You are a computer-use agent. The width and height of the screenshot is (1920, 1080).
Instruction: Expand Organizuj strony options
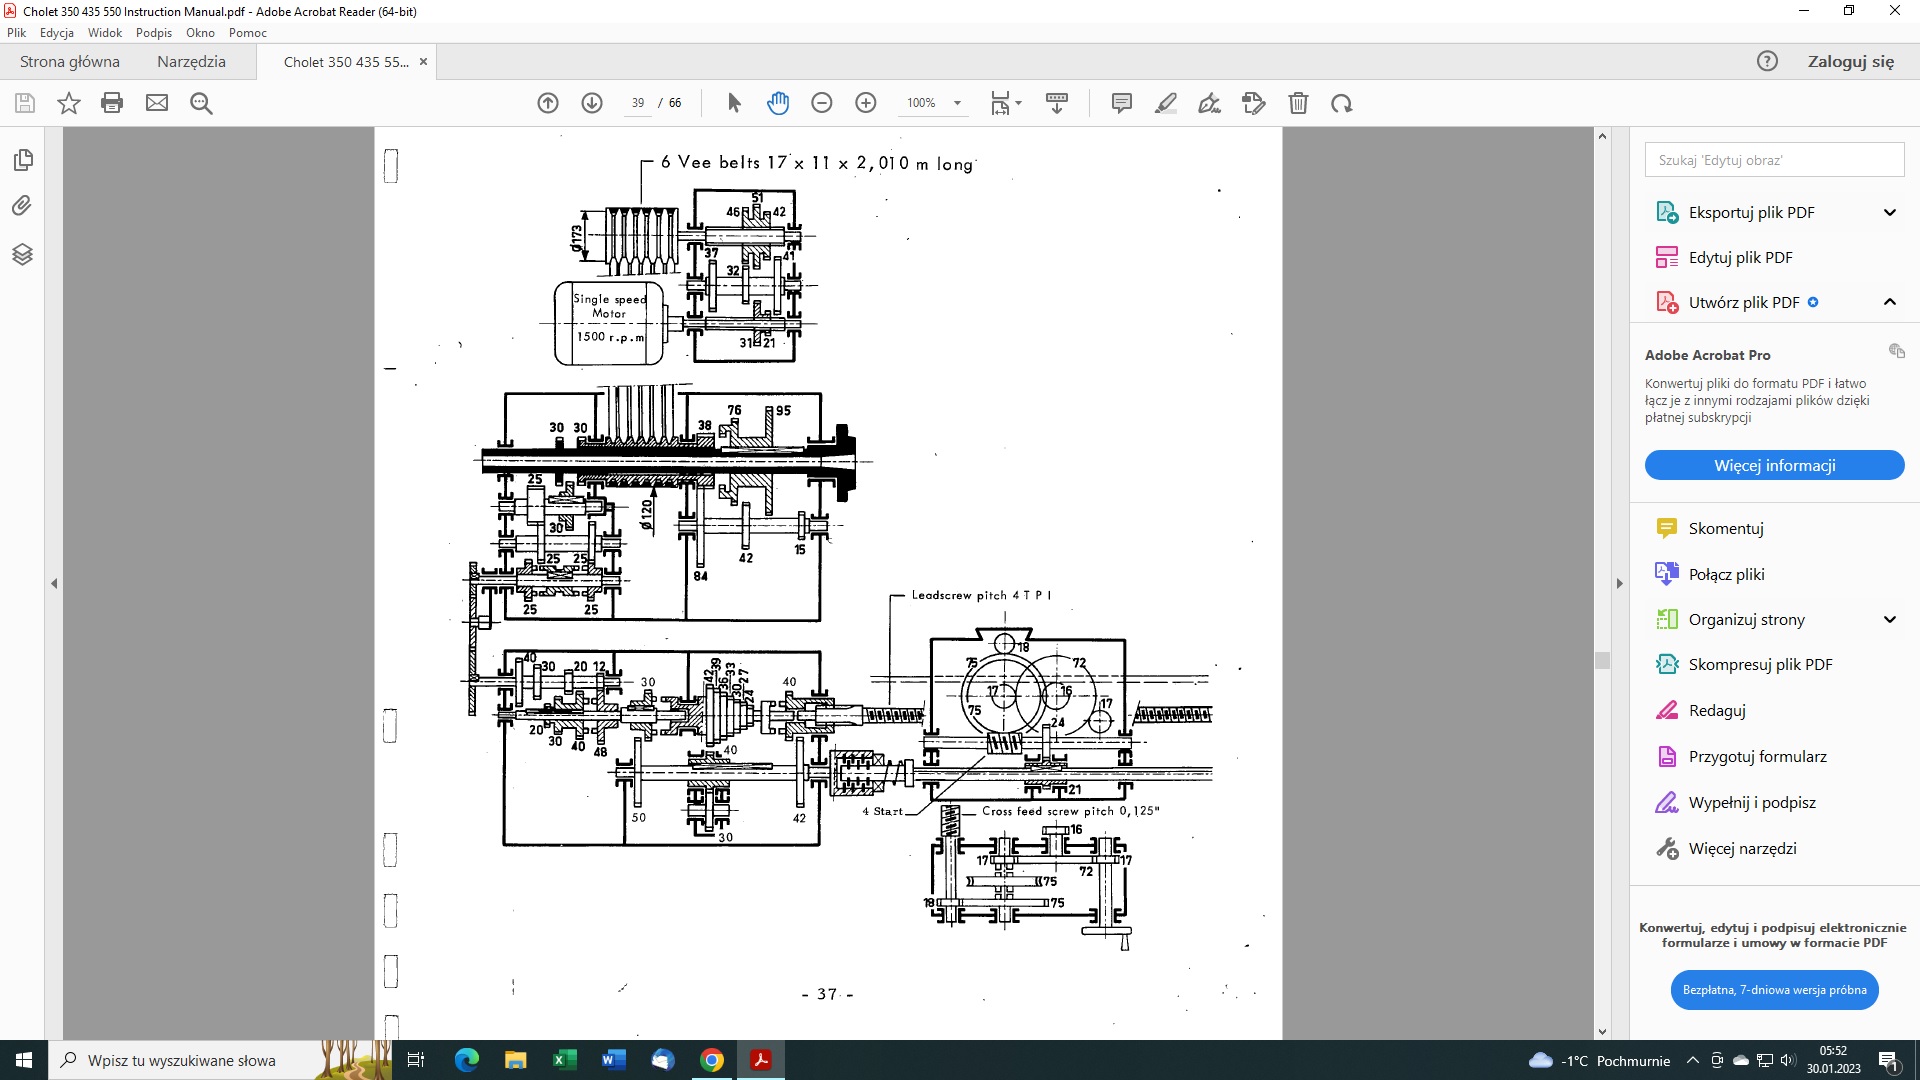pyautogui.click(x=1890, y=619)
